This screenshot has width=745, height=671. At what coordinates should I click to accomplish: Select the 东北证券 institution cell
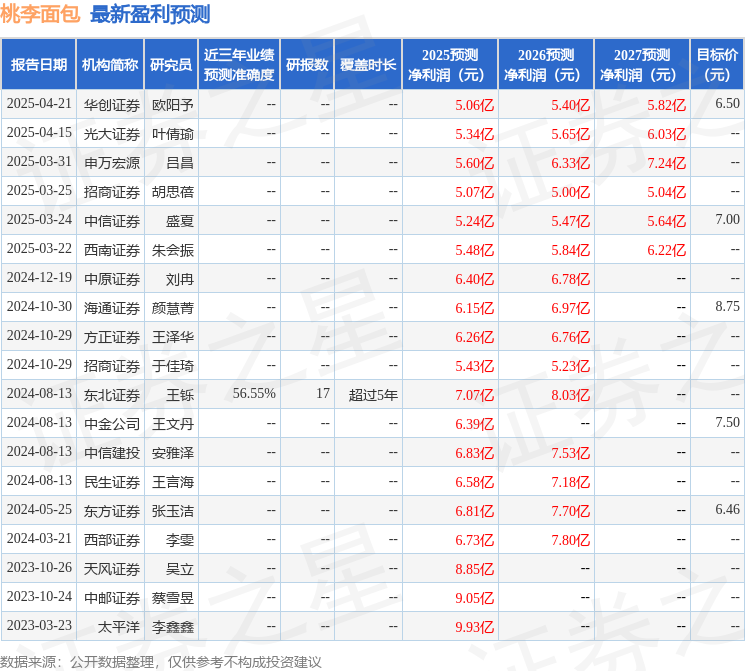pos(112,395)
